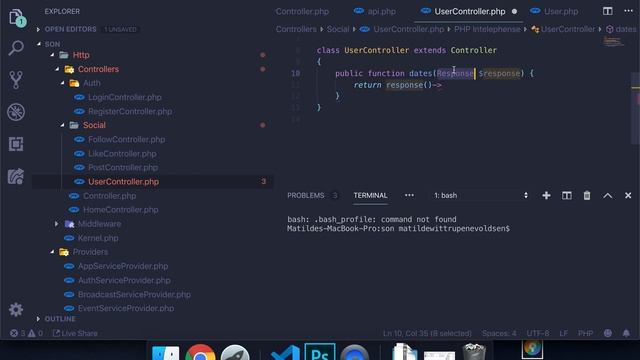Open the Trash in the Dock

(474, 352)
